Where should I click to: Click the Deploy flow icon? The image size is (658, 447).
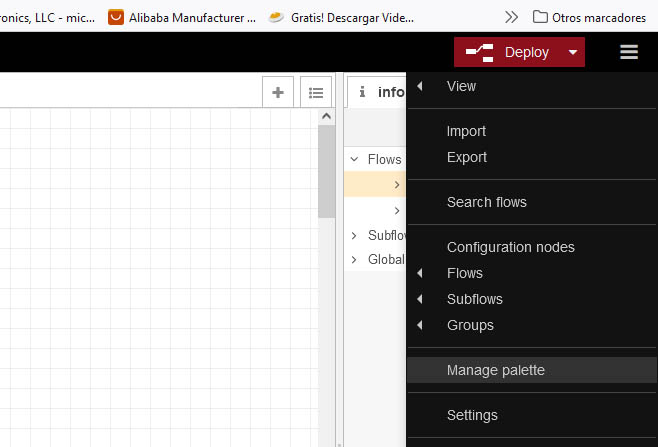480,52
